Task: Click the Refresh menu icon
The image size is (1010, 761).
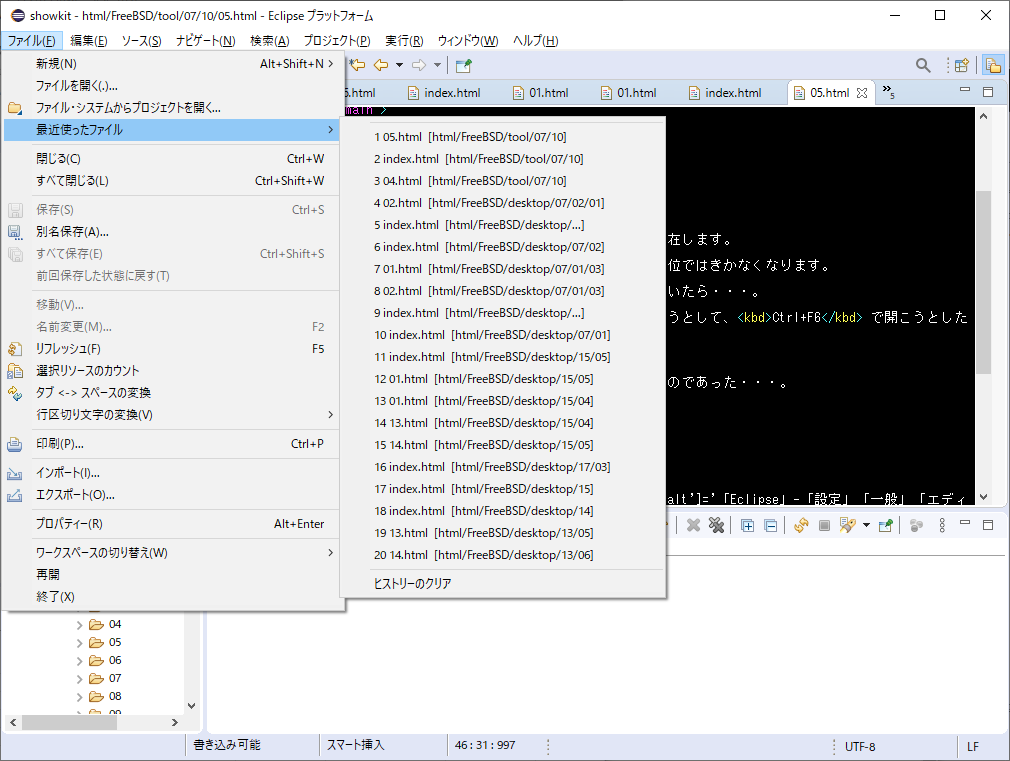Action: tap(15, 349)
